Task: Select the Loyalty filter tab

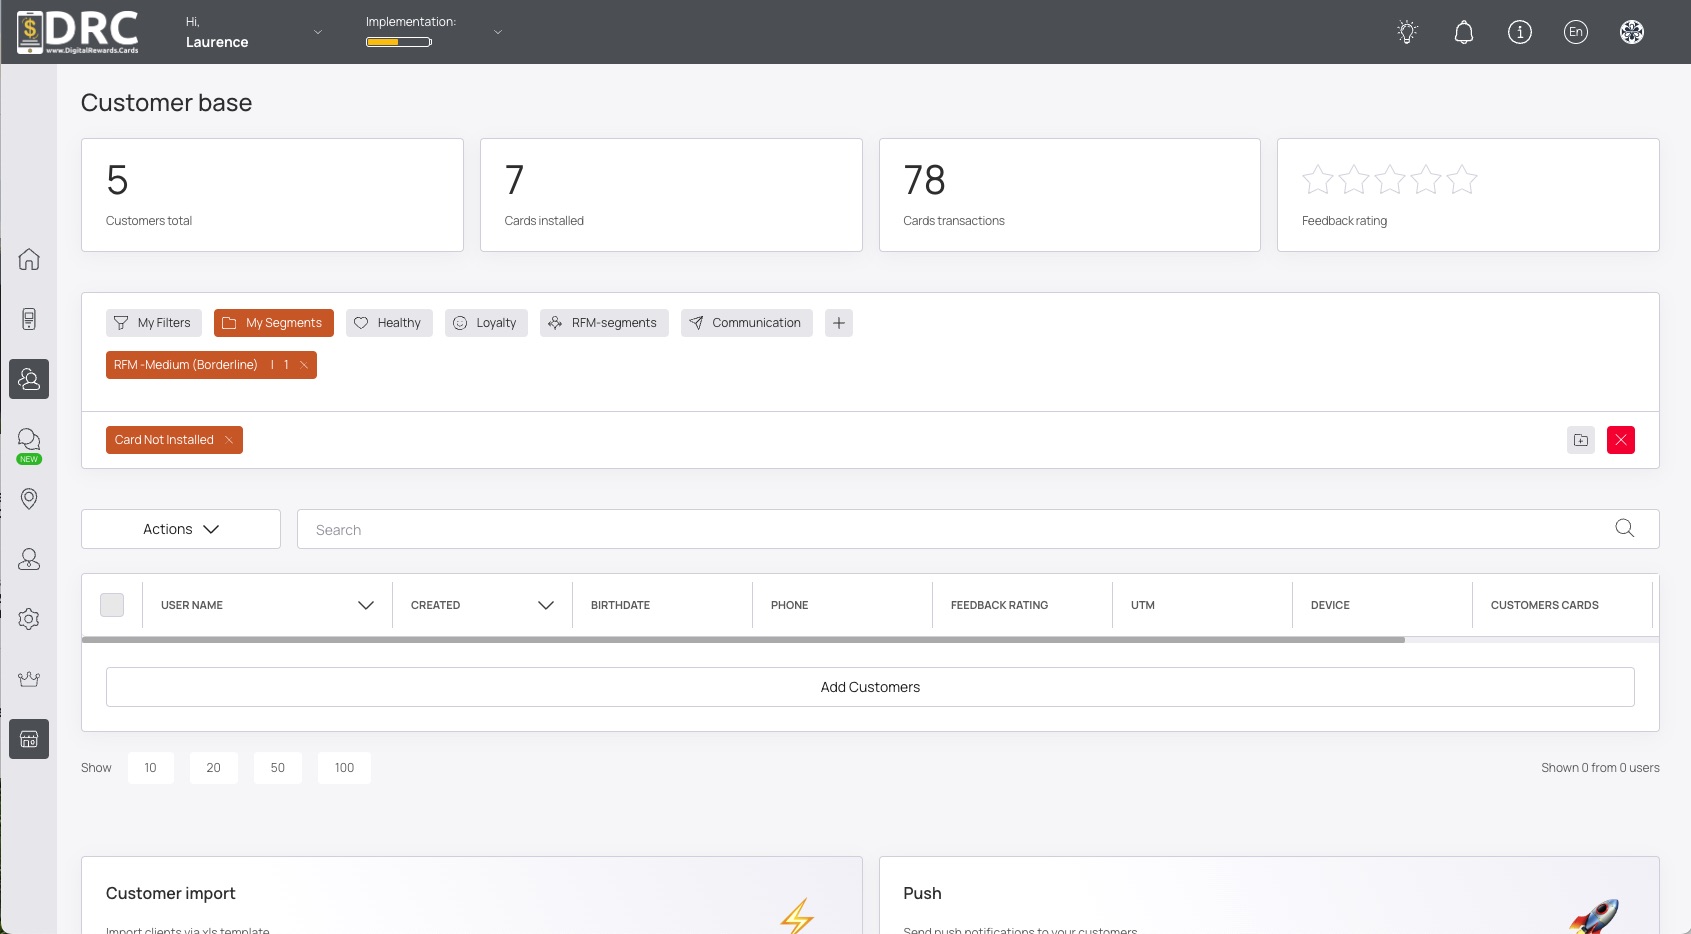Action: 485,323
